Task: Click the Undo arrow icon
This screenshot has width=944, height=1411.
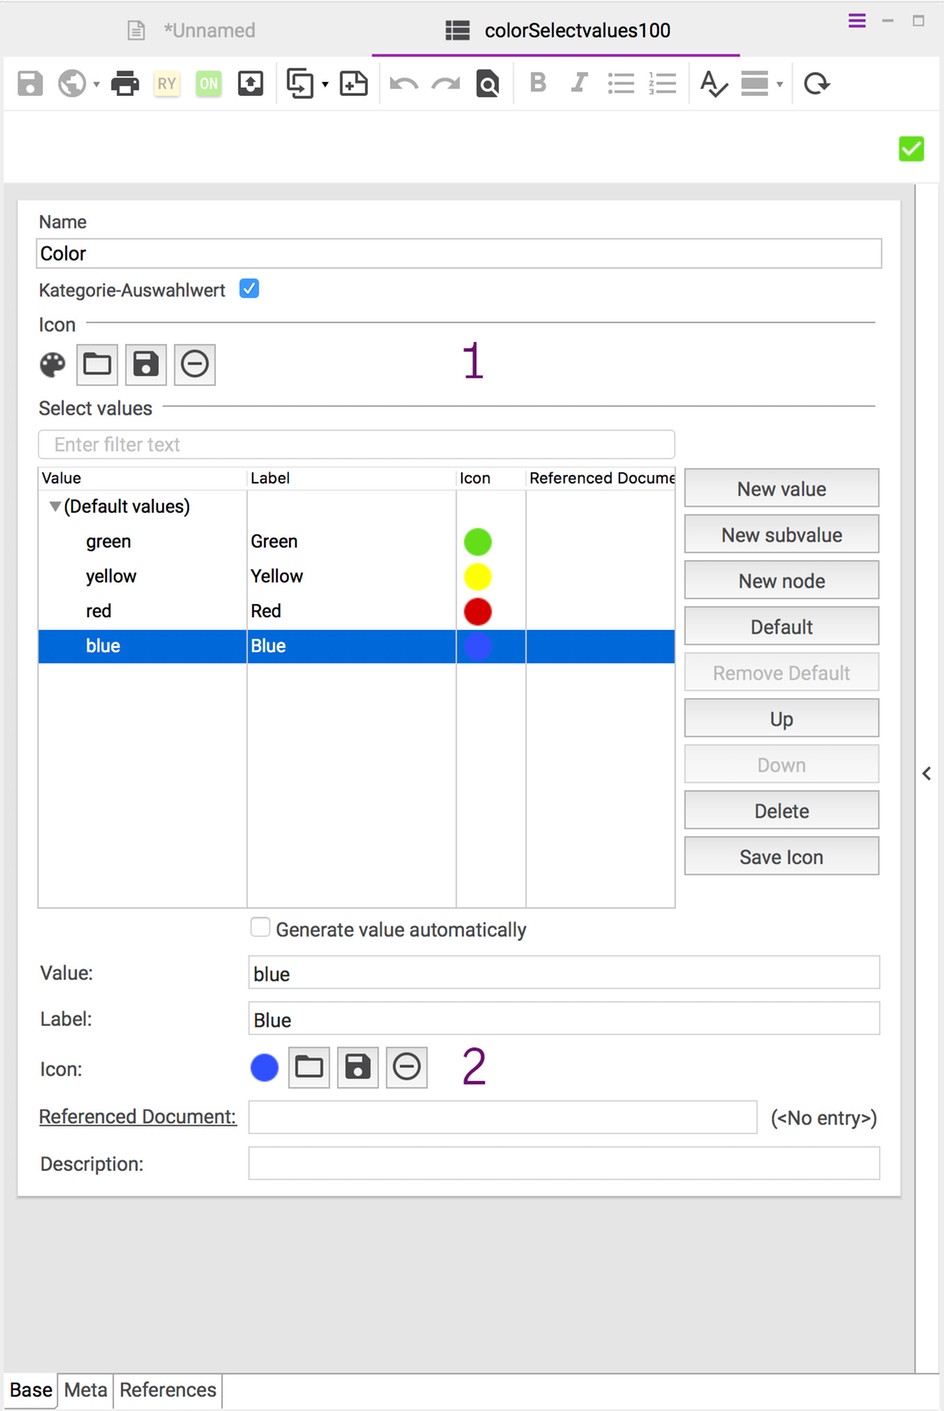Action: coord(404,83)
